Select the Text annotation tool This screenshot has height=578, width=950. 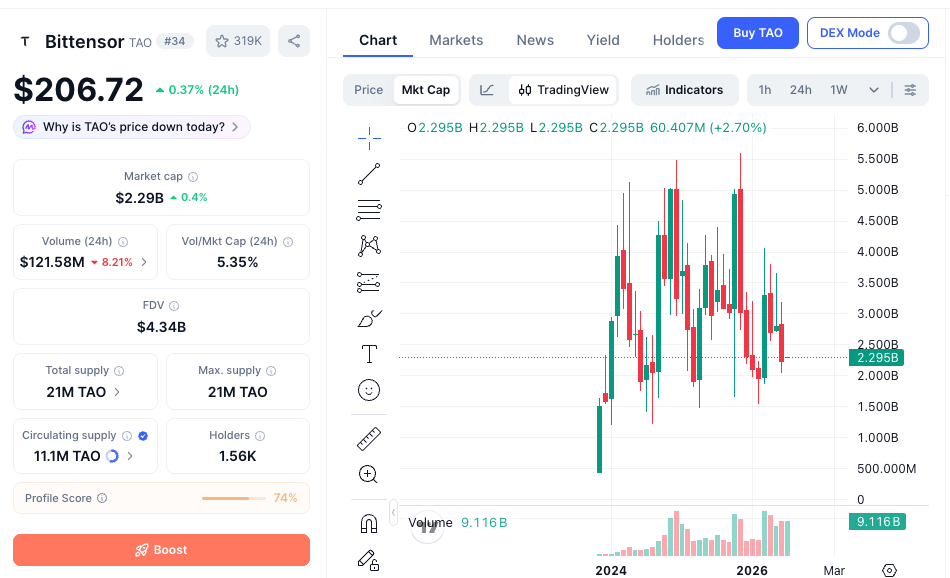[369, 354]
